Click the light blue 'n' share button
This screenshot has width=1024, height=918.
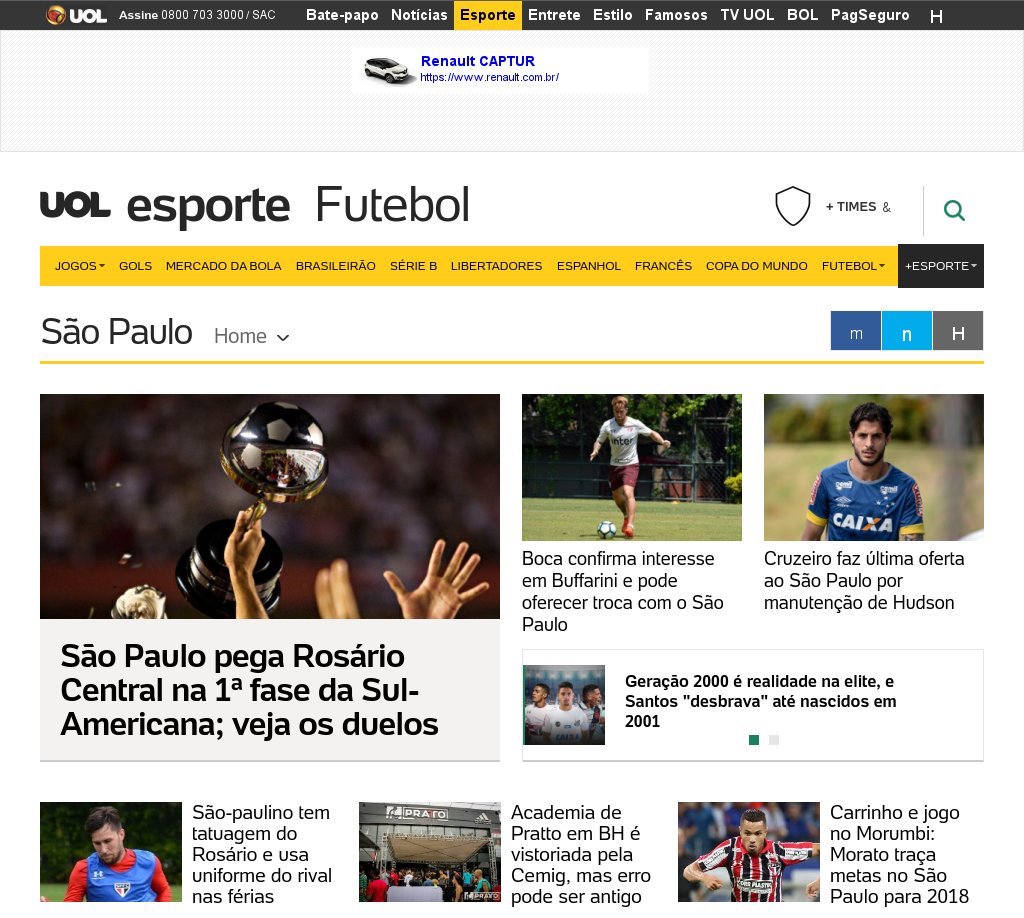906,331
